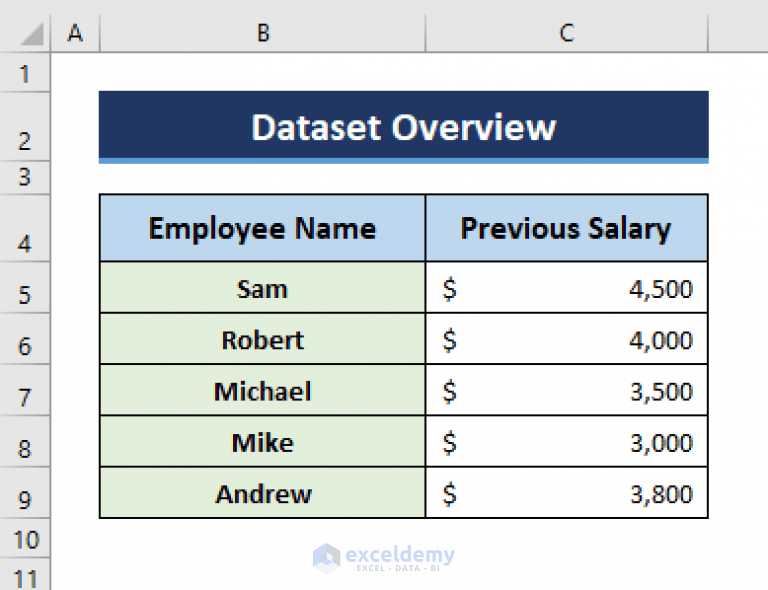Click the Dataset Overview title cell
768x590 pixels.
click(404, 127)
